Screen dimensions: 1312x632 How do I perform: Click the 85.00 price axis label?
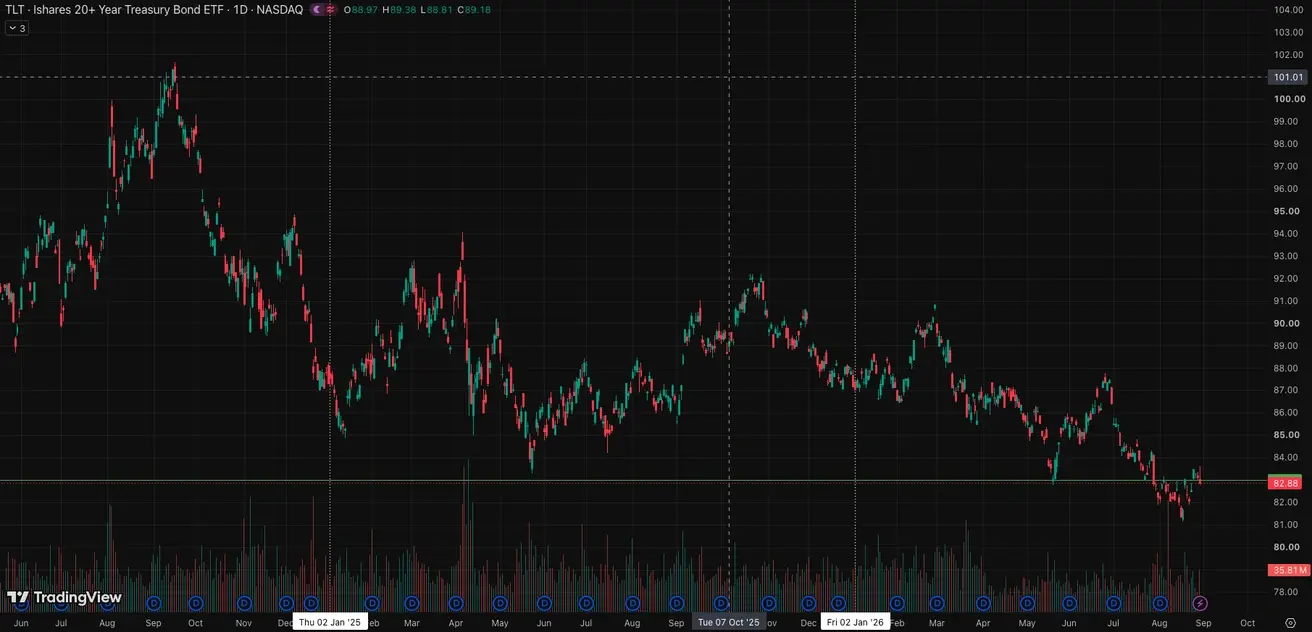coord(1288,435)
